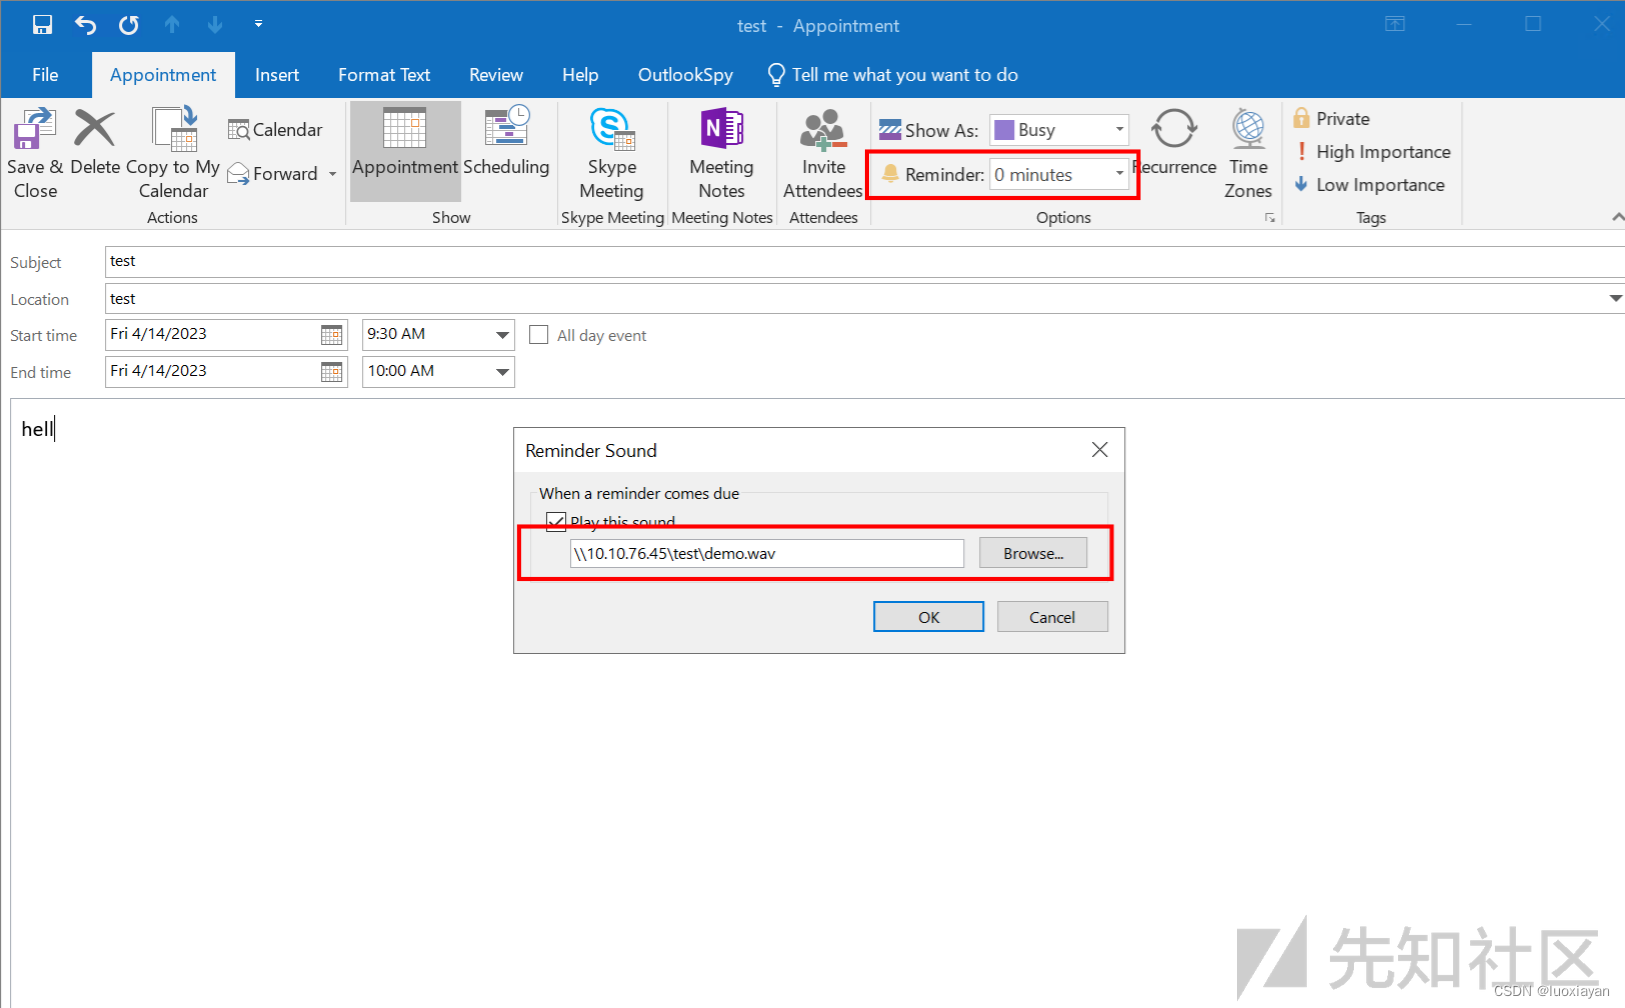Go to previous item arrow

[x=172, y=25]
